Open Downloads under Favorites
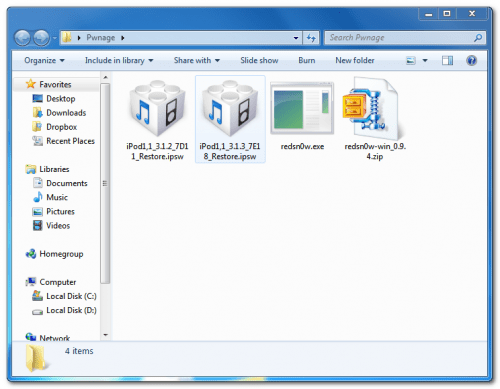Viewport: 500px width, 389px height. (x=66, y=113)
